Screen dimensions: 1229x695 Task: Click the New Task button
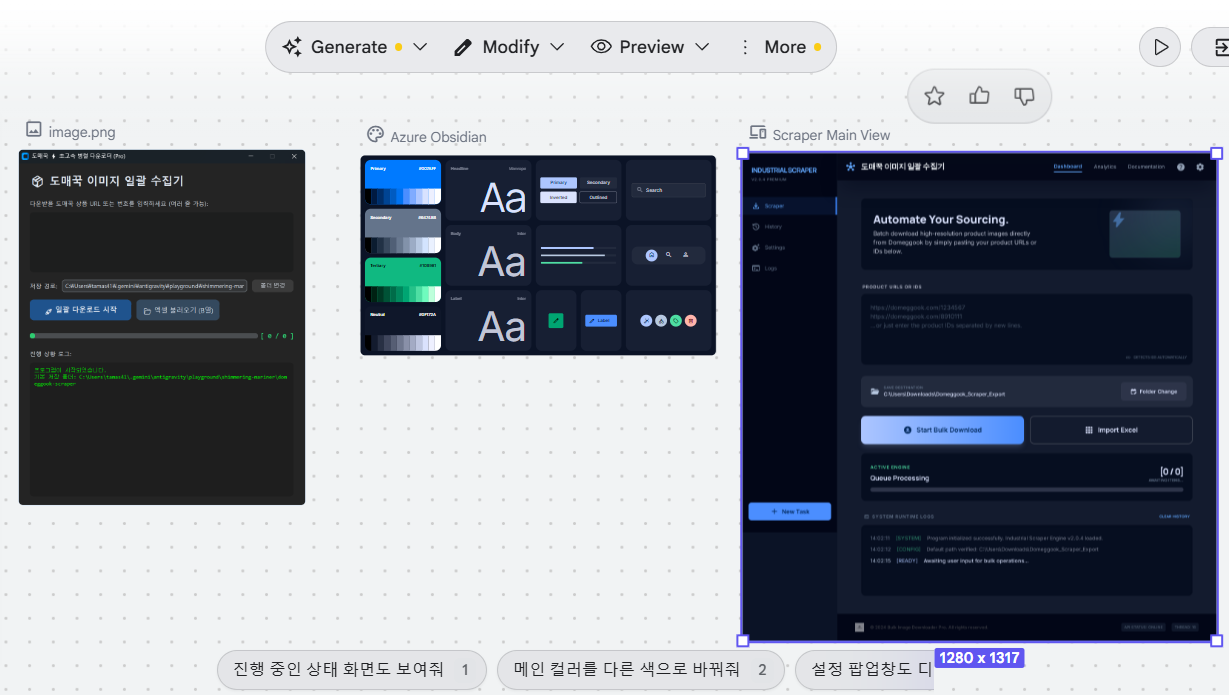(789, 511)
